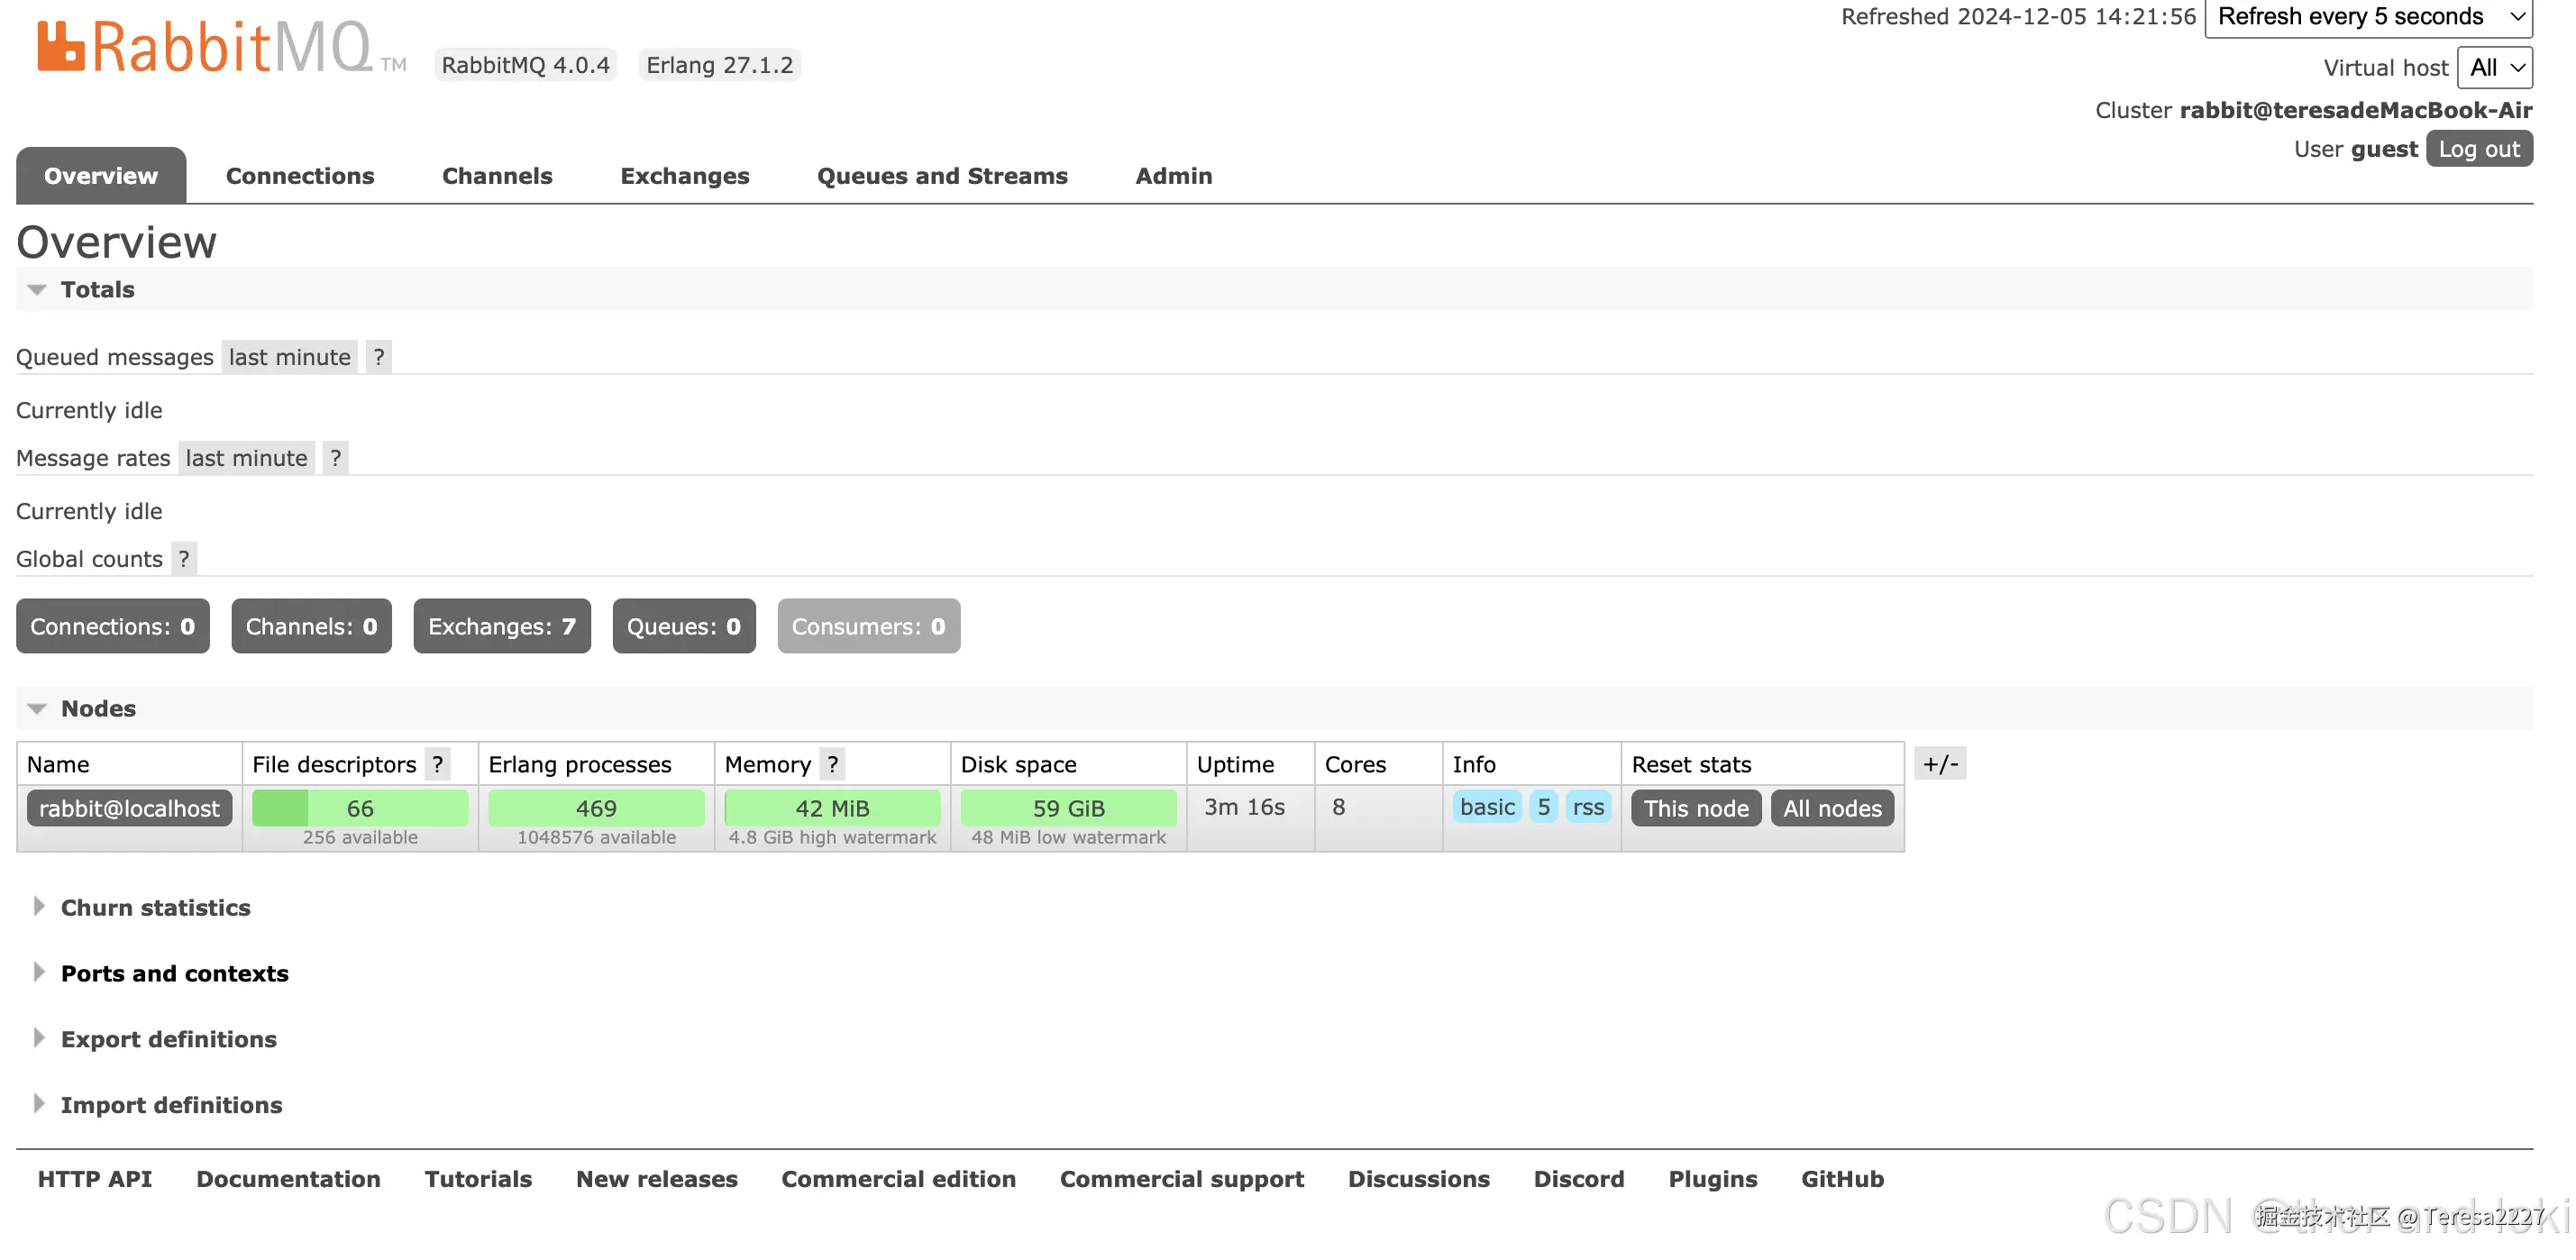Screen dimensions: 2576x1260
Task: Click Global counts help question mark
Action: [x=184, y=559]
